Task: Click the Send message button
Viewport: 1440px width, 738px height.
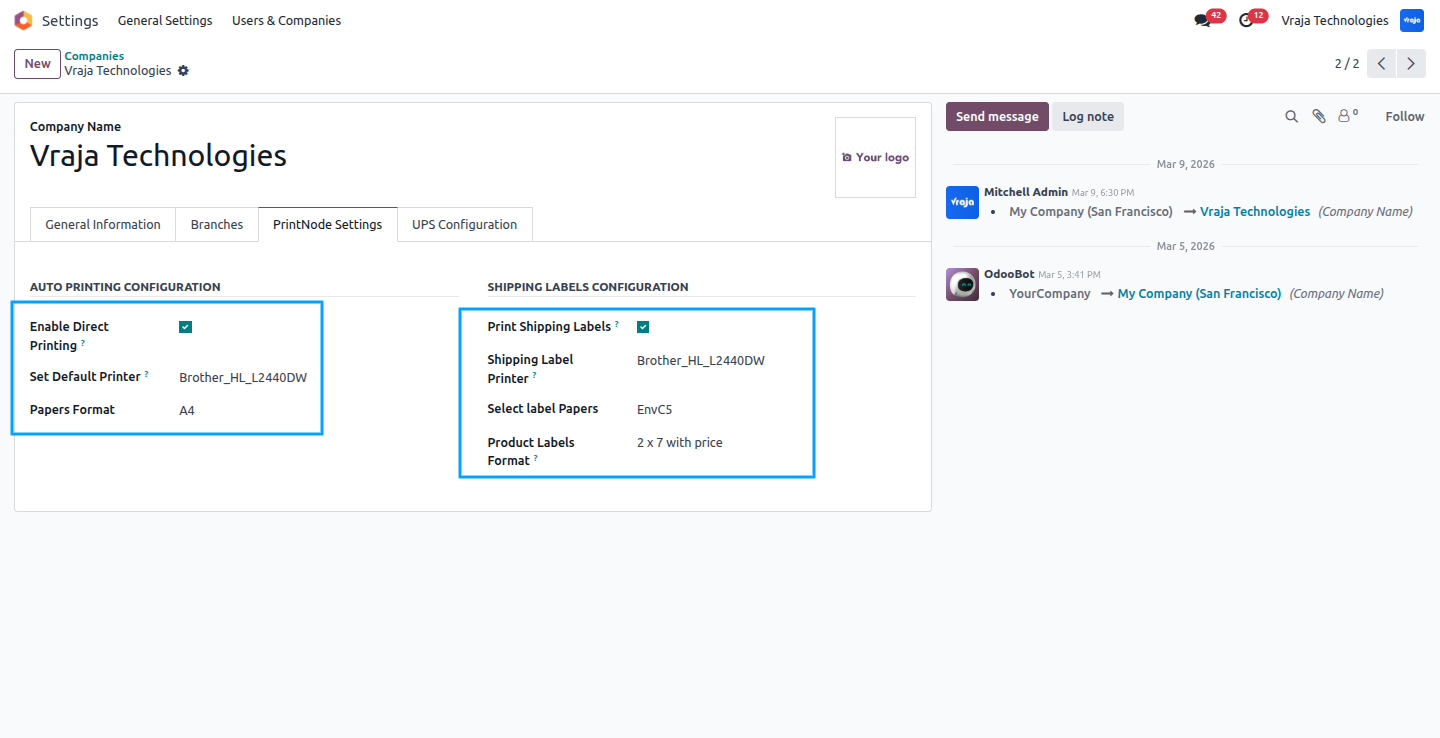Action: (997, 117)
